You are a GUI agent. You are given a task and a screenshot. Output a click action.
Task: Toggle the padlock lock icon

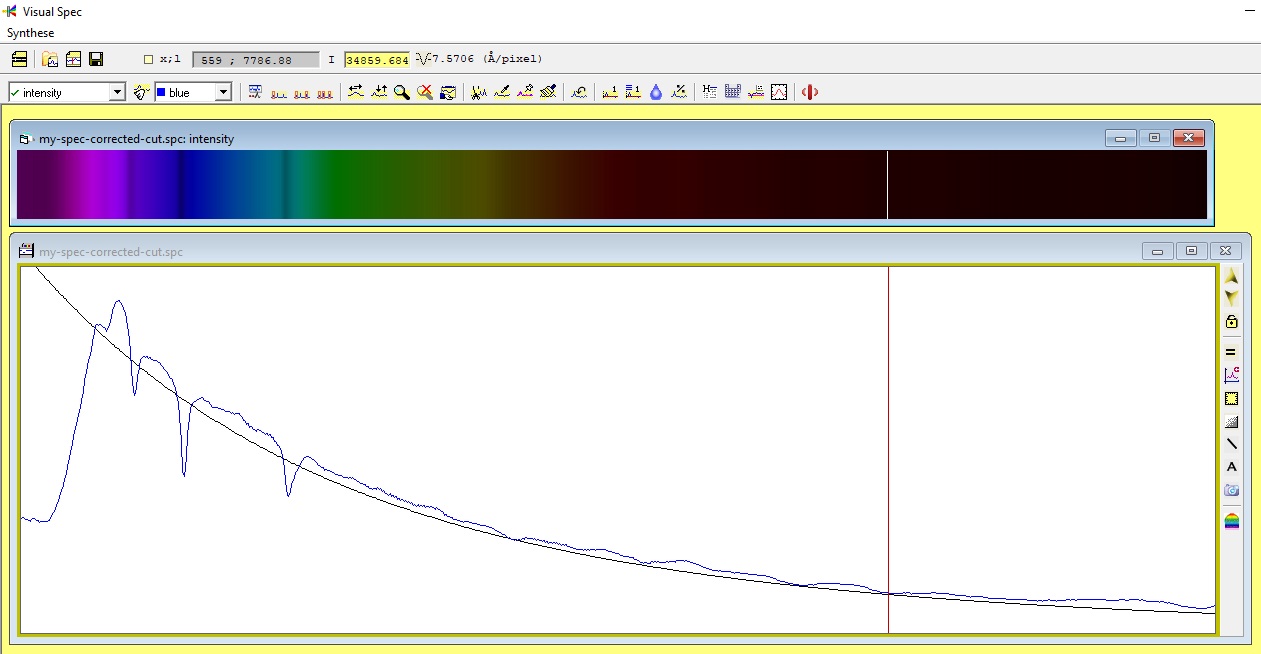click(x=1231, y=321)
